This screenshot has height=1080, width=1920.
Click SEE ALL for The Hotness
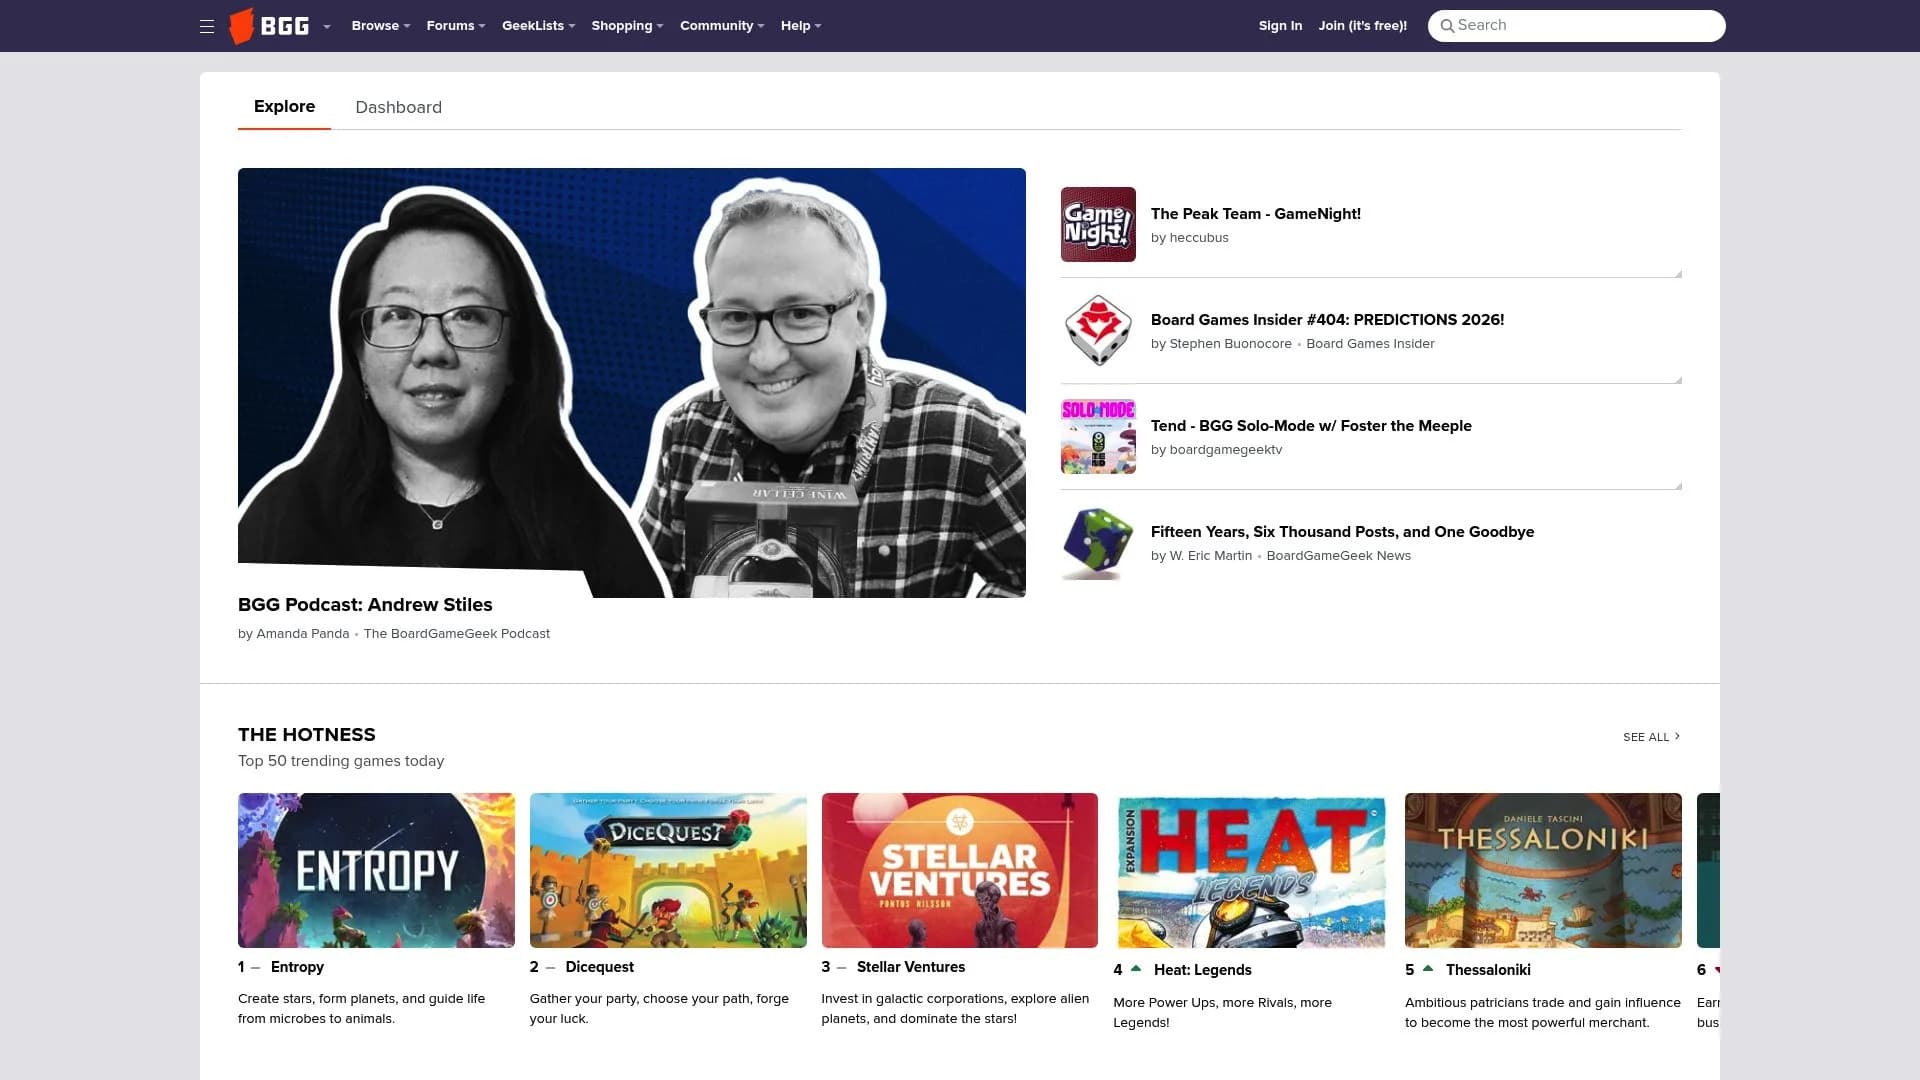[x=1651, y=737]
